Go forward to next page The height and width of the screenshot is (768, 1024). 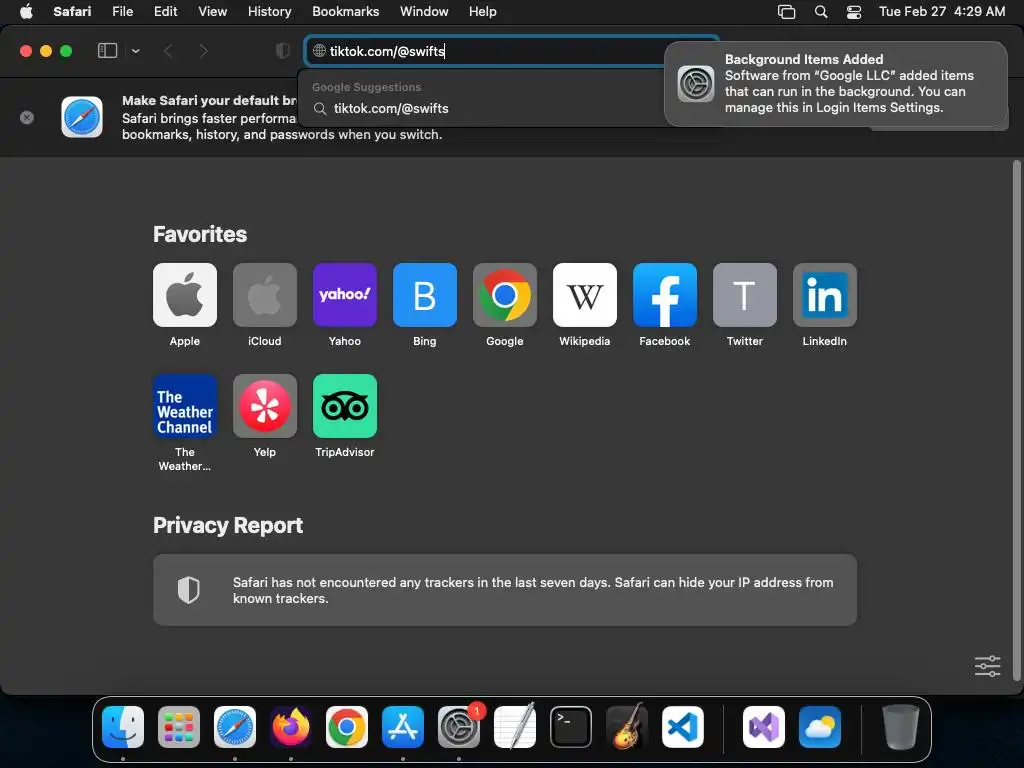203,51
